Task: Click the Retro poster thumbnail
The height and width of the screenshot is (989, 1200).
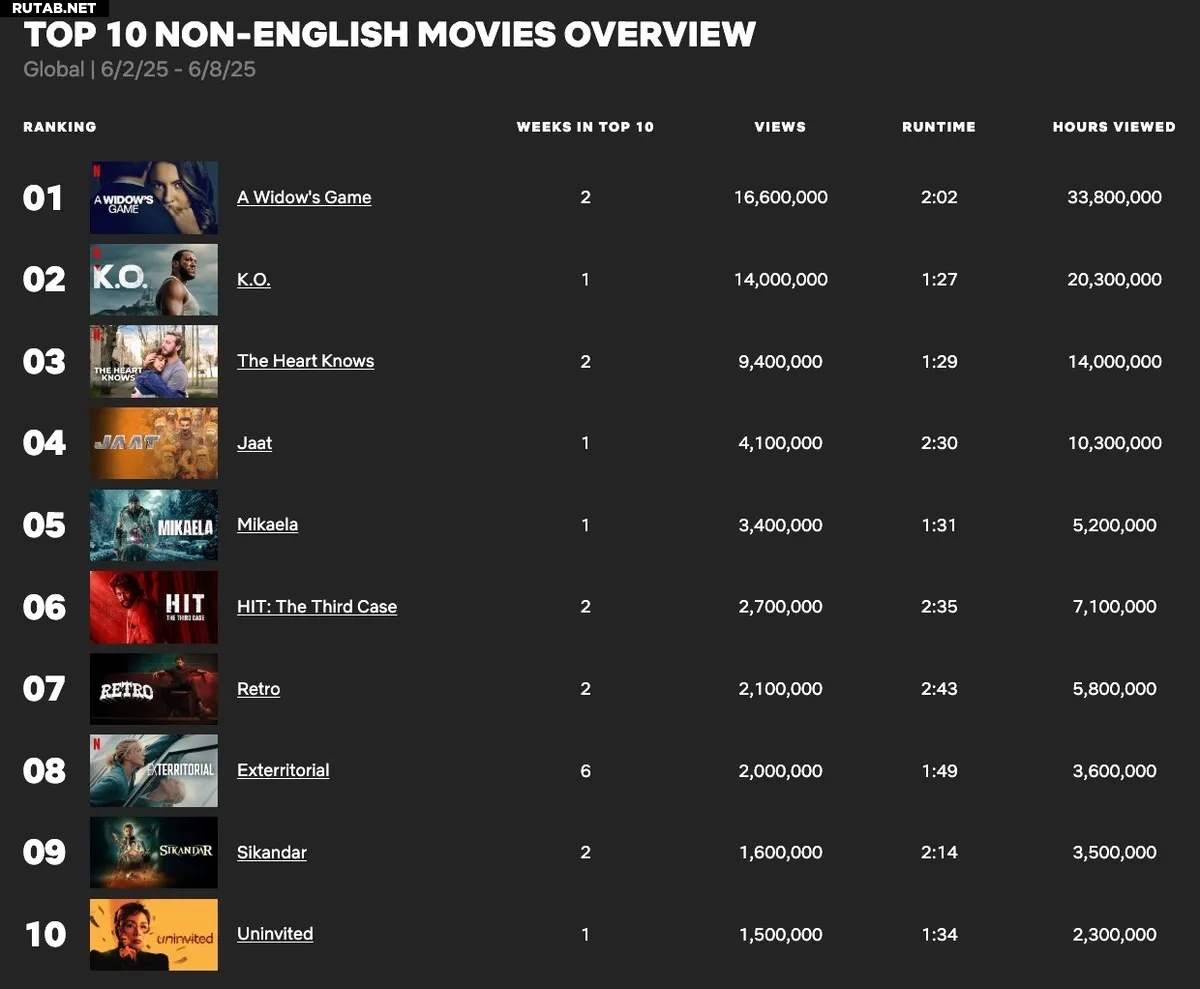Action: 154,689
